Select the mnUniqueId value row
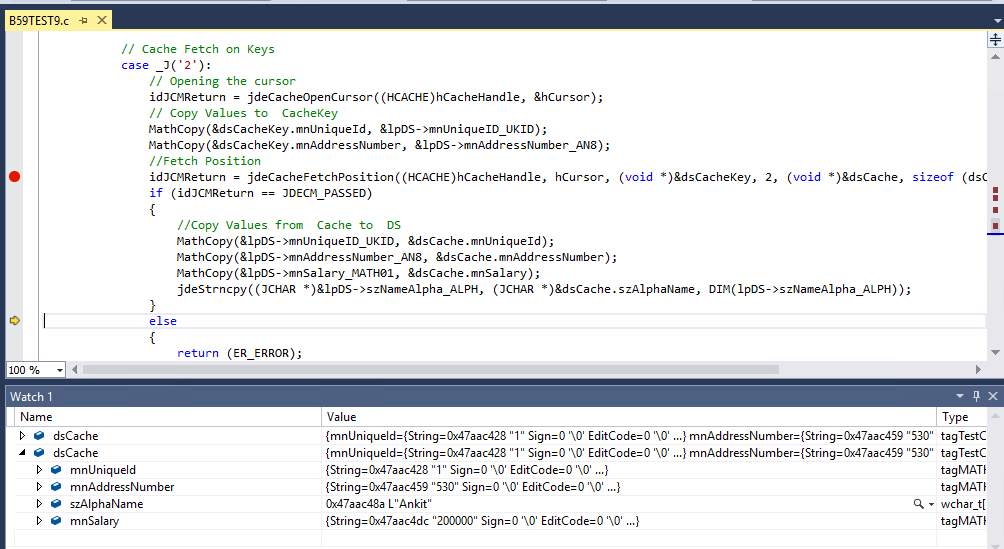This screenshot has height=549, width=1004. click(467, 470)
